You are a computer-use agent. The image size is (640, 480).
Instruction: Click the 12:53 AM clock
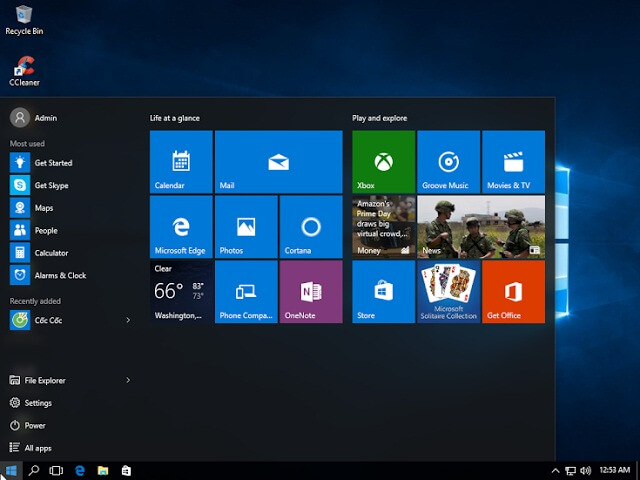click(x=615, y=470)
